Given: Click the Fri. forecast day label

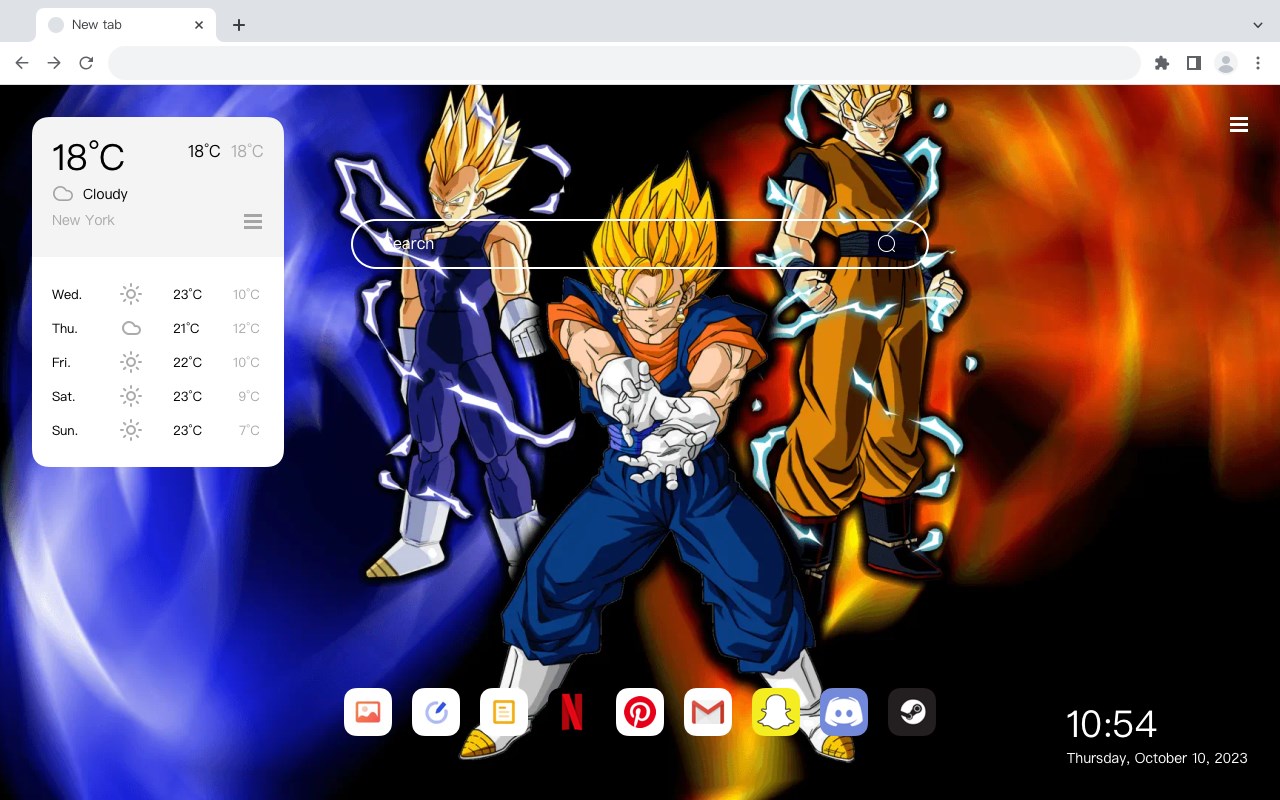Looking at the screenshot, I should [61, 362].
